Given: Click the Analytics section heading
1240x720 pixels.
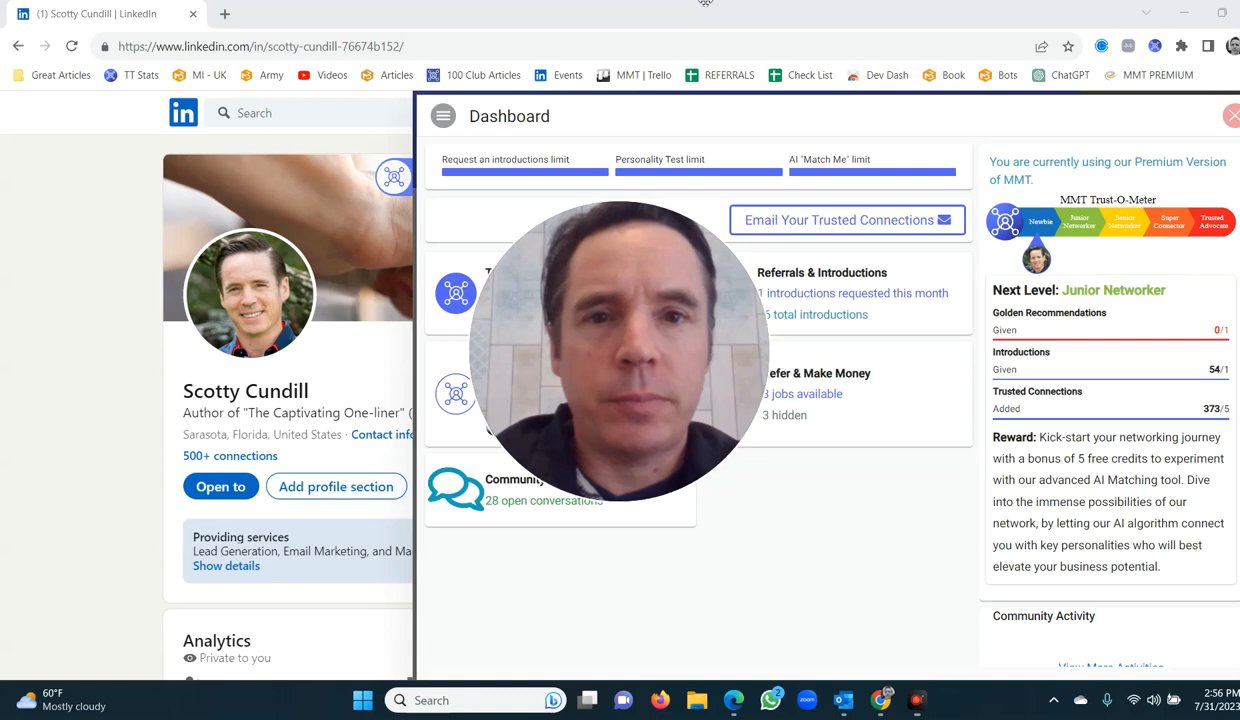Looking at the screenshot, I should 217,641.
